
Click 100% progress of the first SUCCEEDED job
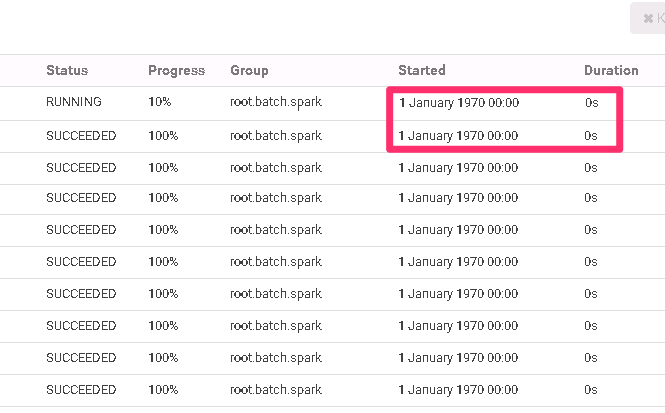[x=163, y=135]
